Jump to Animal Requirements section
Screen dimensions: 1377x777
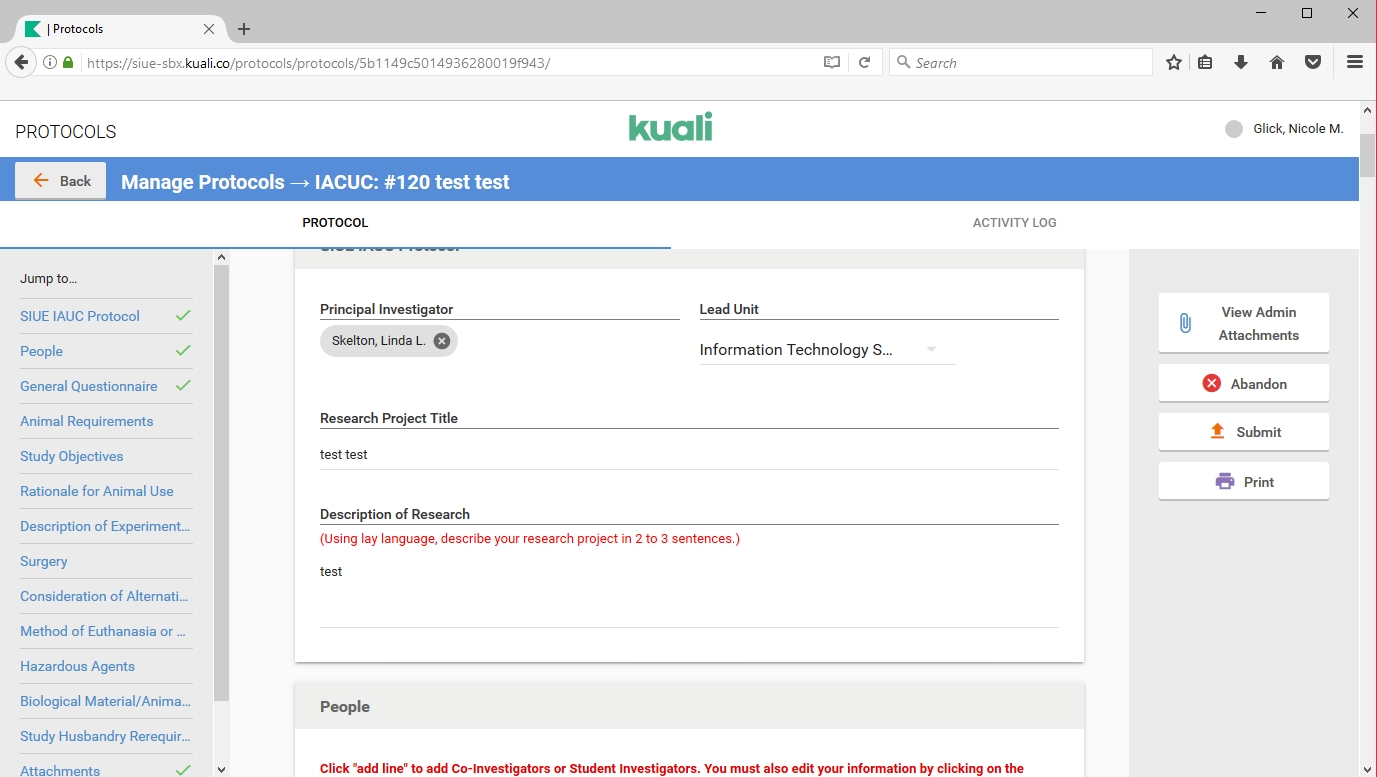[x=87, y=421]
